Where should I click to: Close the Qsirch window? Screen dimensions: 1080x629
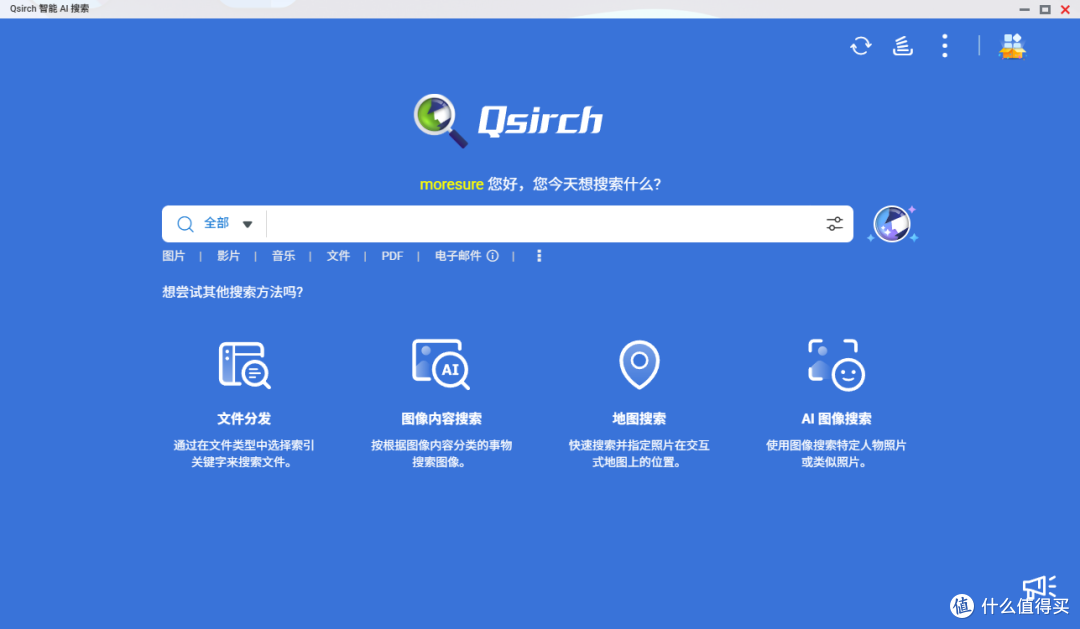coord(1065,9)
